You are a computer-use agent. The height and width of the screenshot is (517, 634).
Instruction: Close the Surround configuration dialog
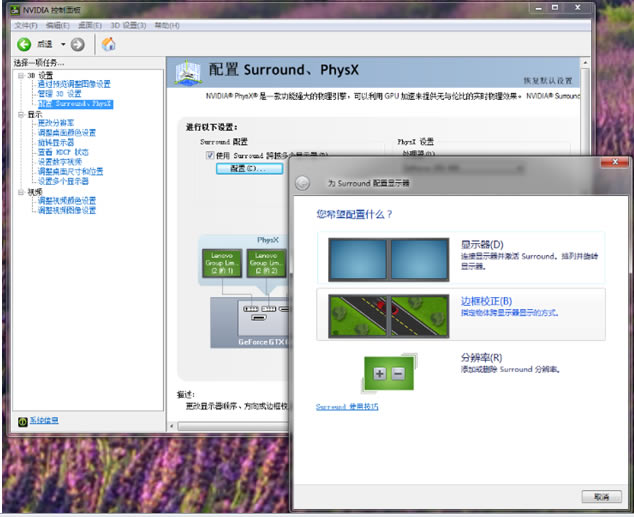(x=615, y=162)
